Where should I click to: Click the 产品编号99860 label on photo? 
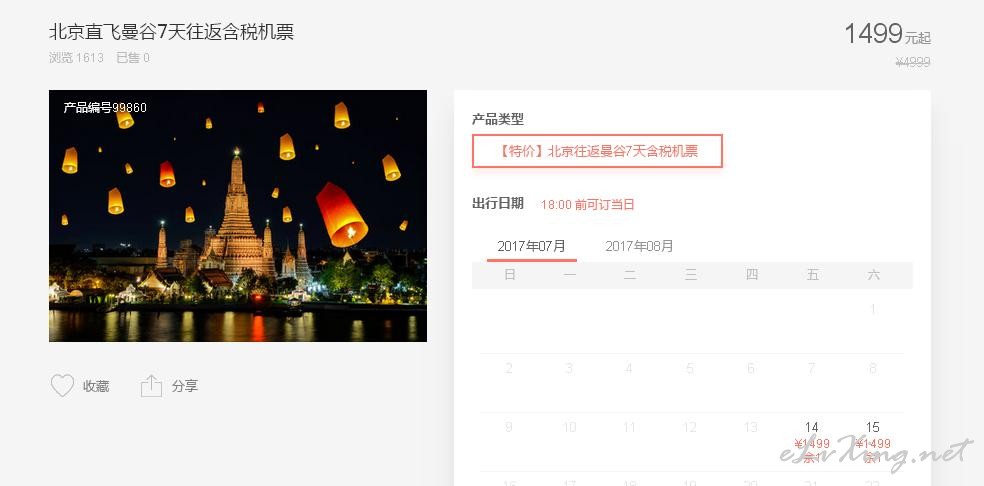pyautogui.click(x=105, y=108)
